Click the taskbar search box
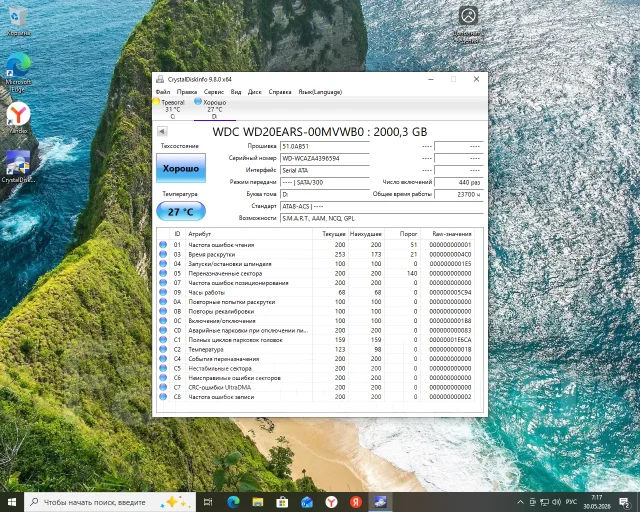 click(x=110, y=502)
